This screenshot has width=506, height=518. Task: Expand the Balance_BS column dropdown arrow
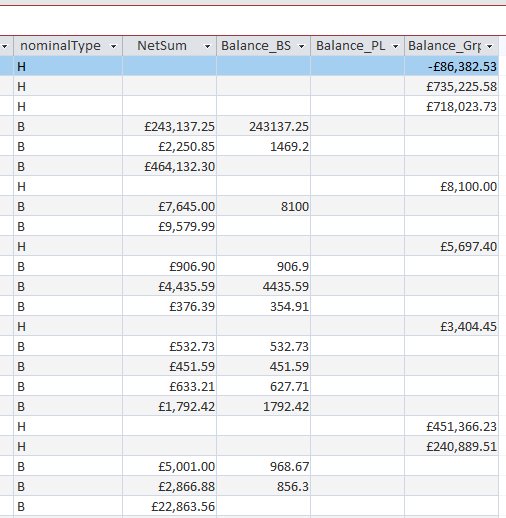pyautogui.click(x=301, y=46)
